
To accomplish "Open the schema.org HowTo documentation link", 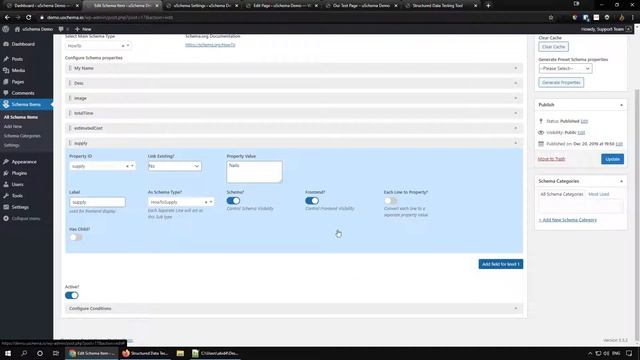I will click(210, 45).
